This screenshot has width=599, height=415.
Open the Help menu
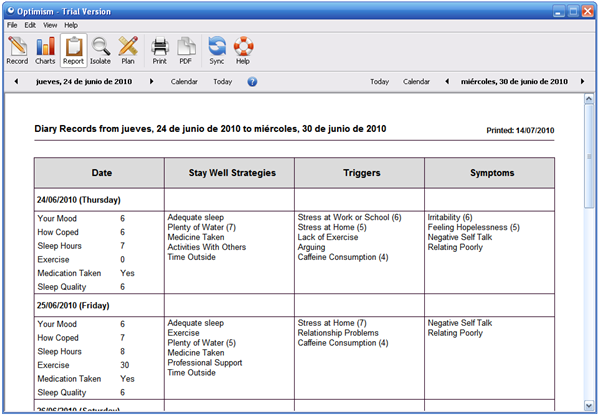point(71,25)
